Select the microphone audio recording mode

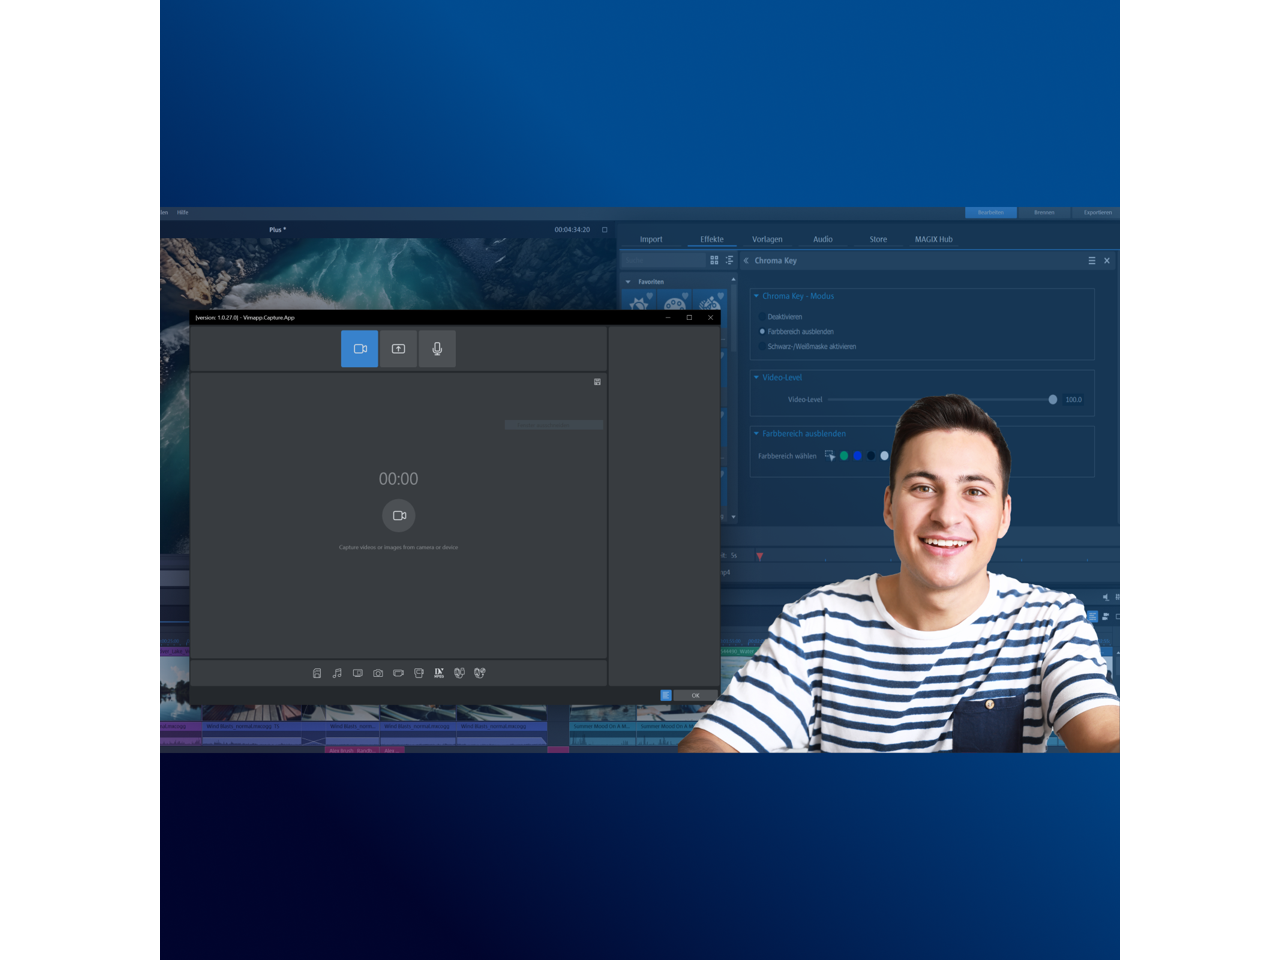437,349
